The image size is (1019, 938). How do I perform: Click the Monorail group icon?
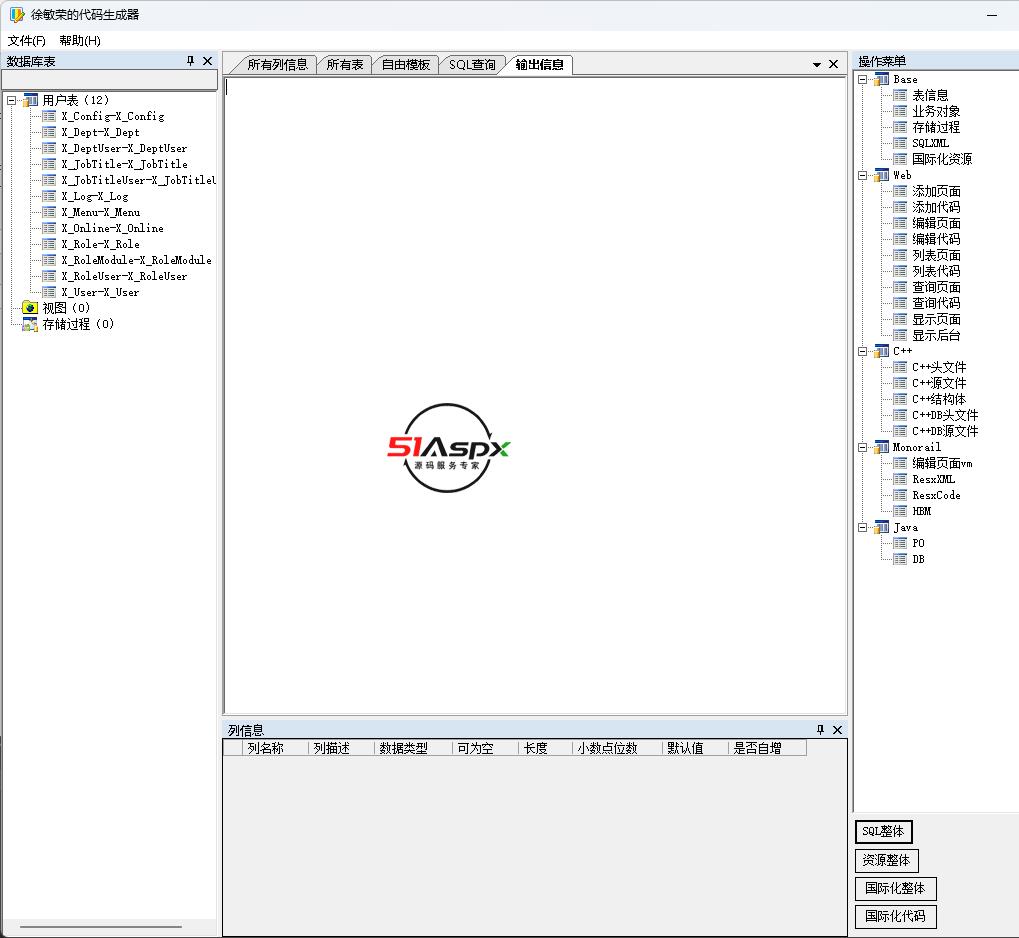(x=881, y=447)
